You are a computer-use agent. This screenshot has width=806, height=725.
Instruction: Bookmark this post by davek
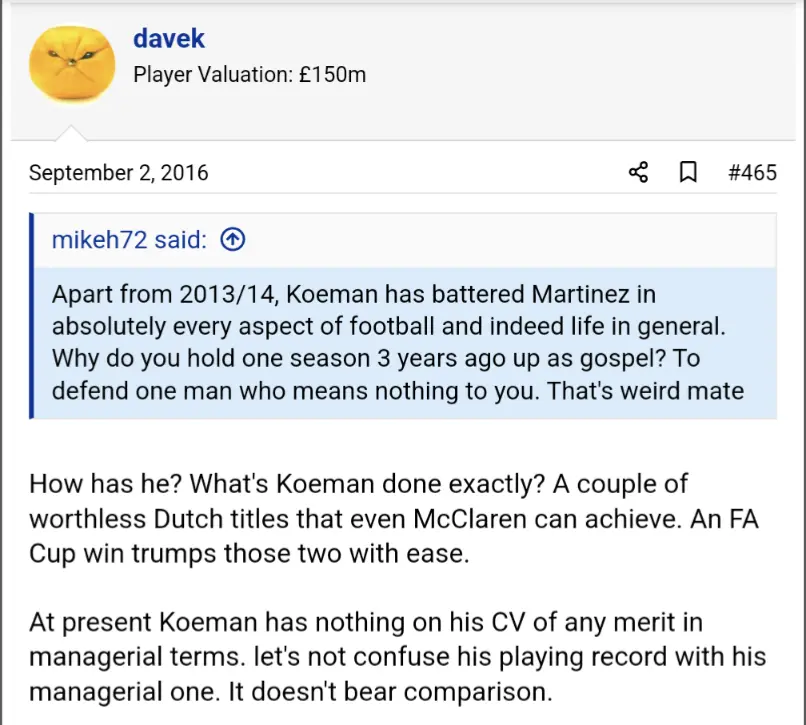[688, 172]
